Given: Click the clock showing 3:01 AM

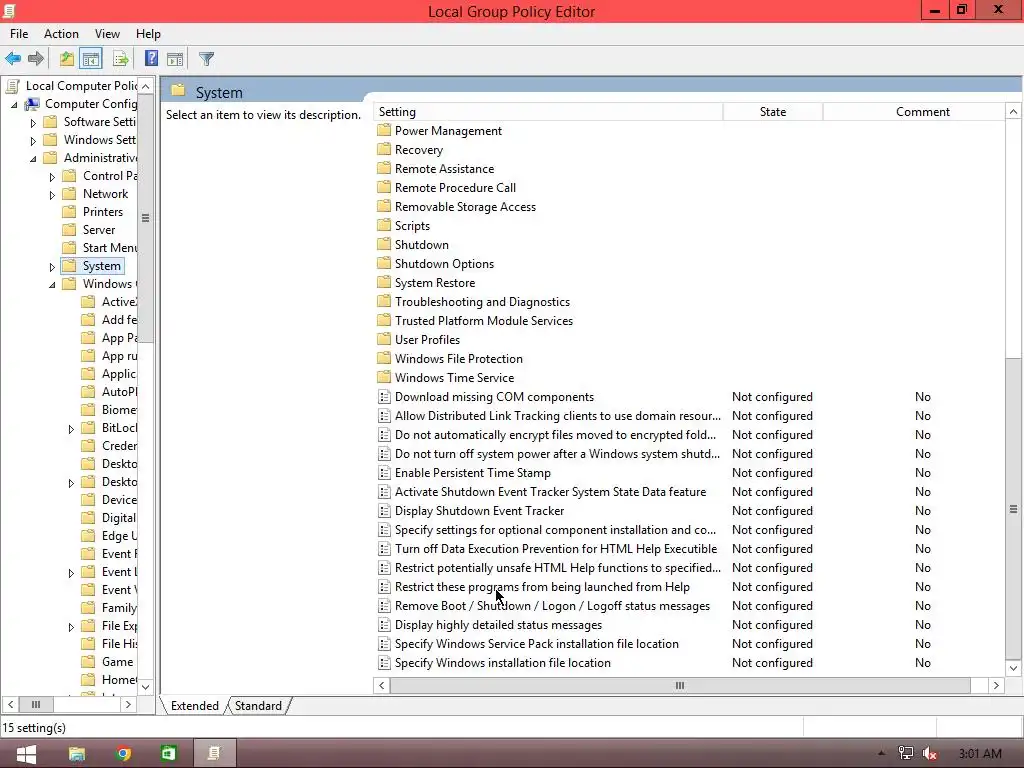Looking at the screenshot, I should (x=980, y=754).
